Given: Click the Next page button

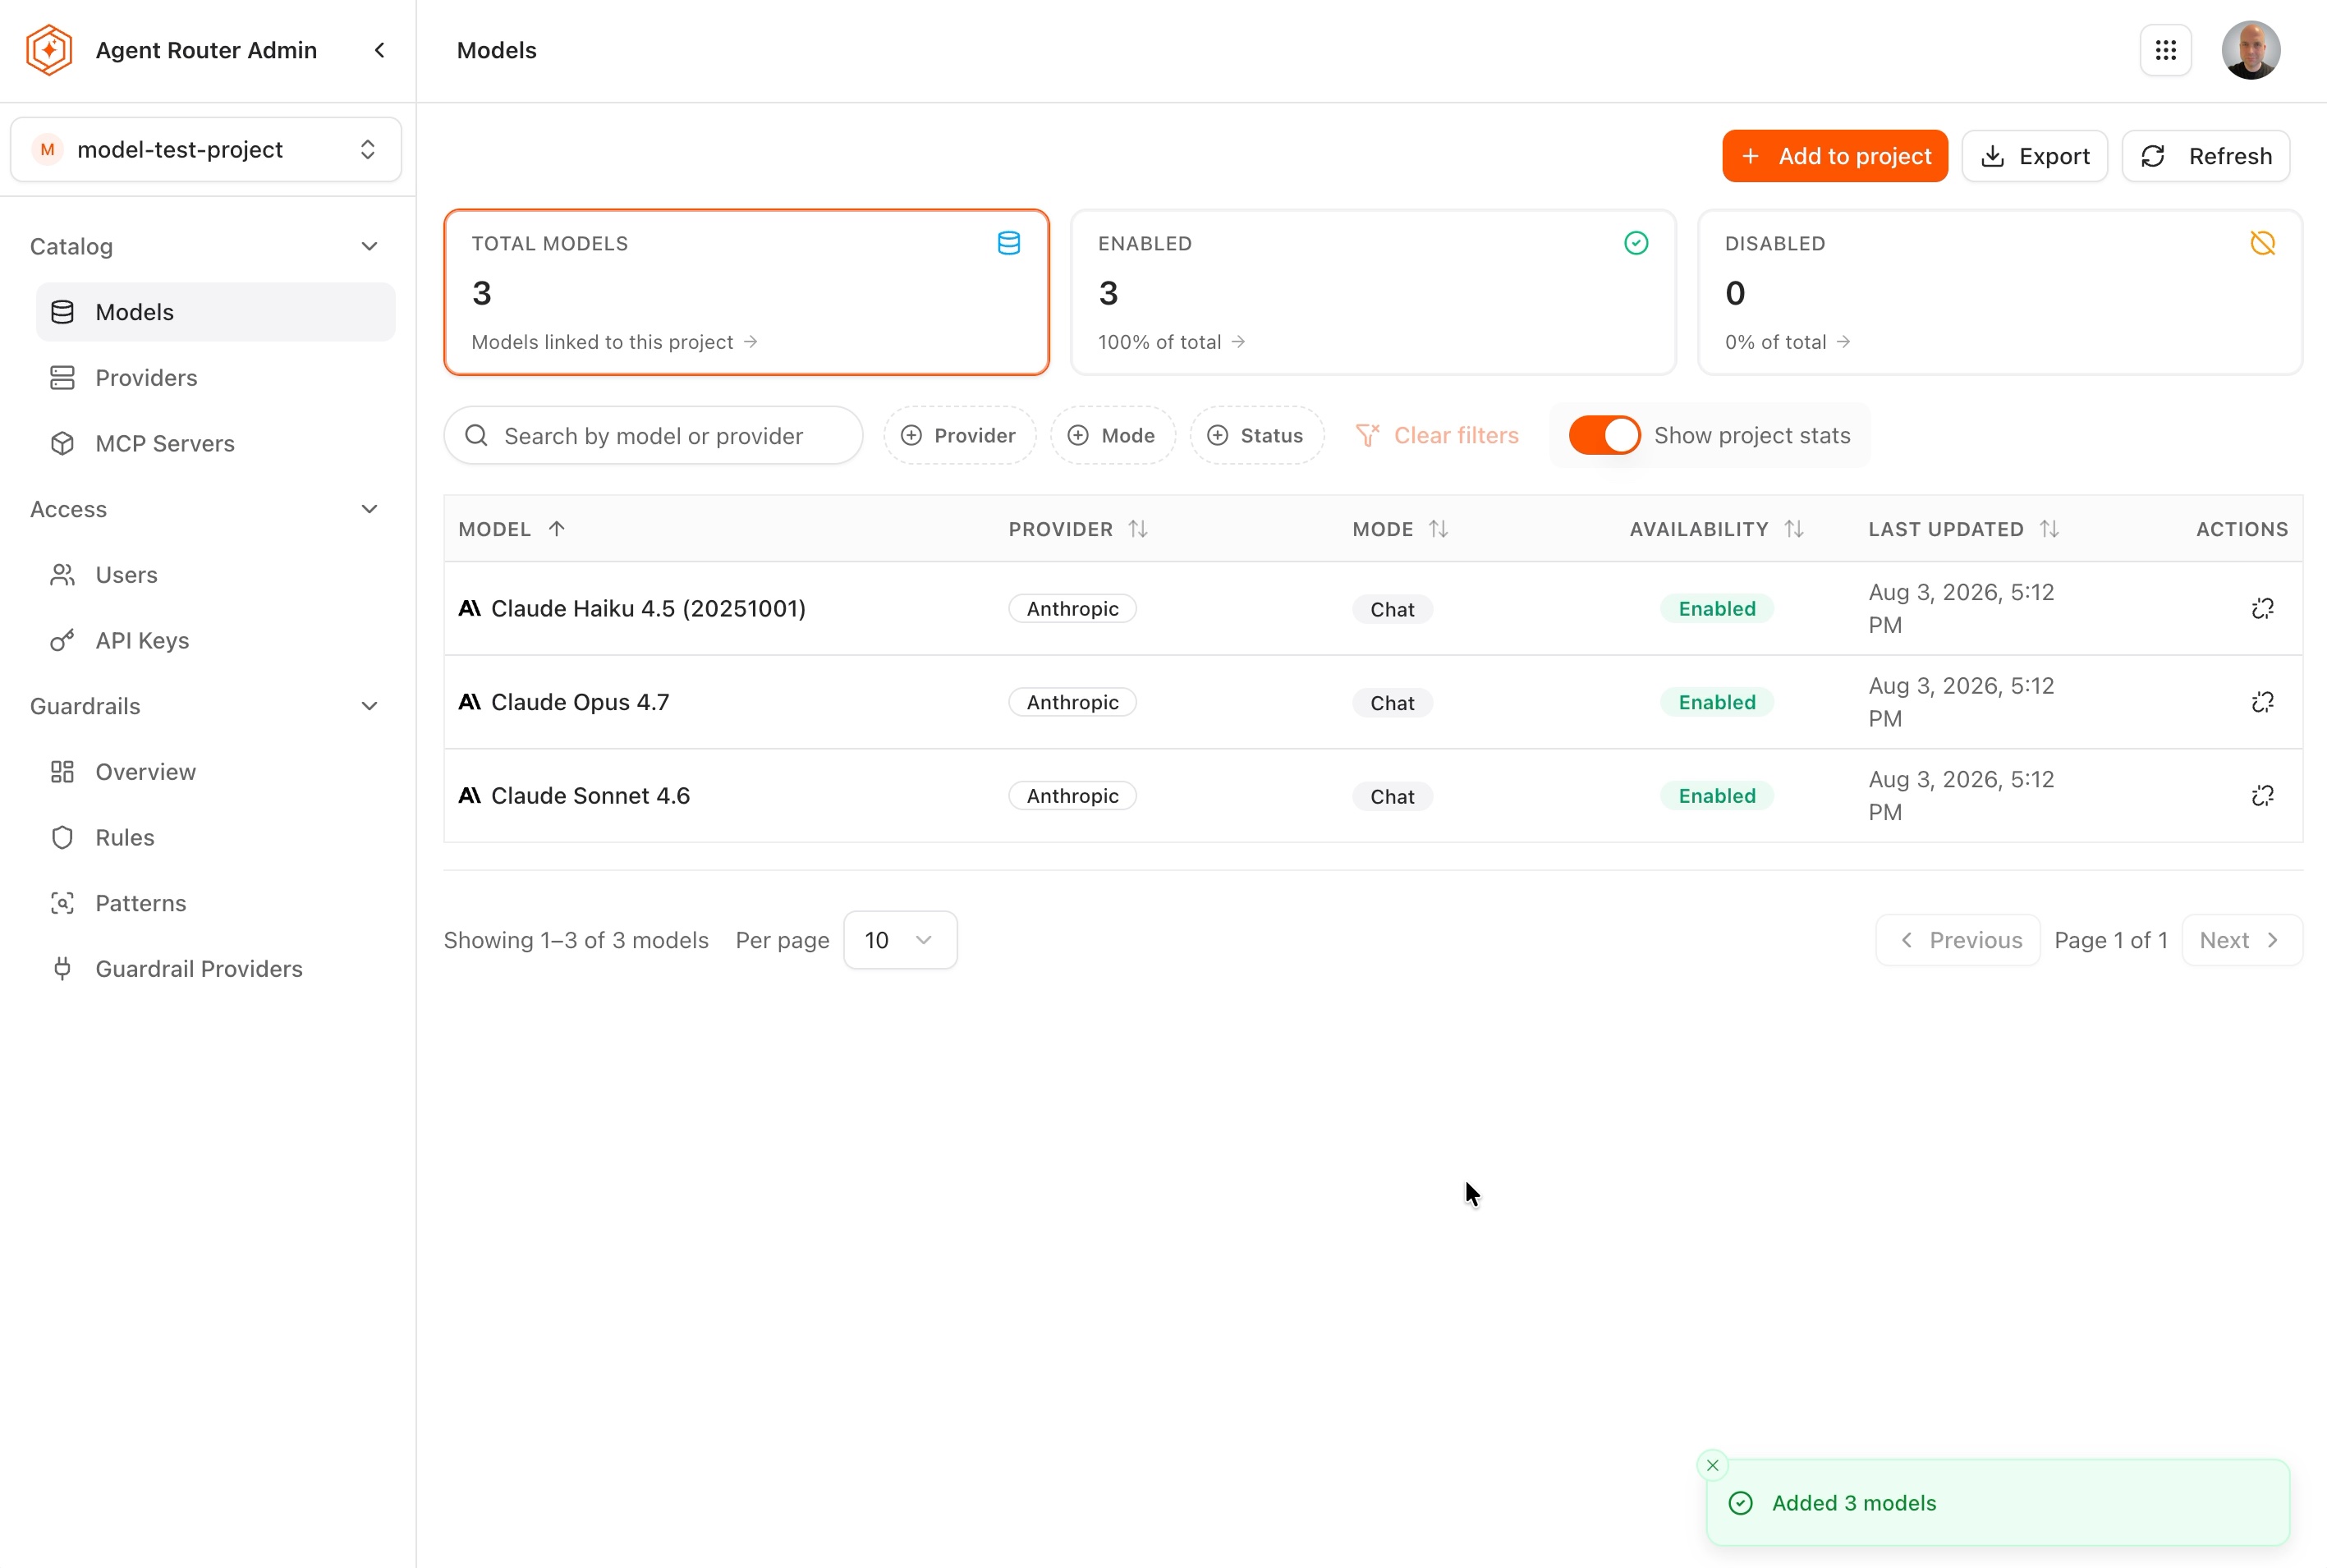Looking at the screenshot, I should click(x=2242, y=940).
